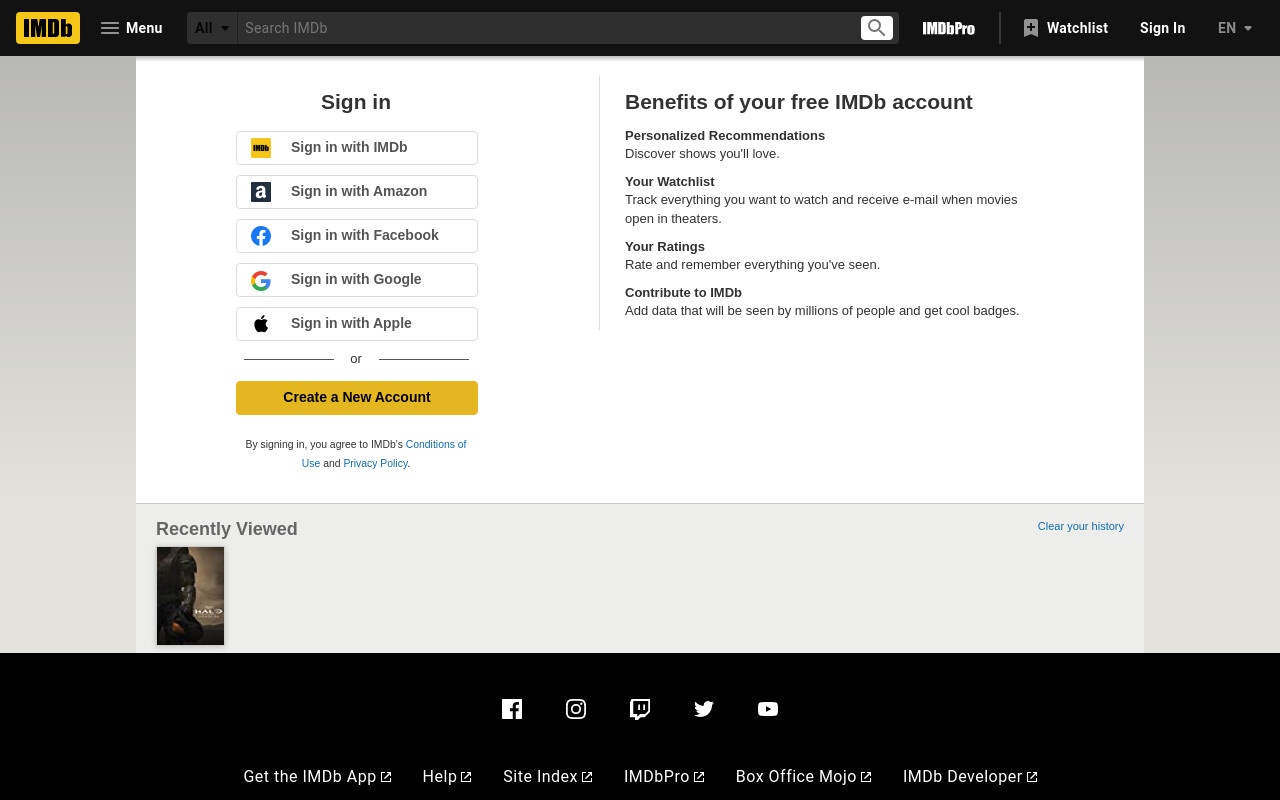
Task: Open the IMDbPro footer link
Action: coord(664,777)
